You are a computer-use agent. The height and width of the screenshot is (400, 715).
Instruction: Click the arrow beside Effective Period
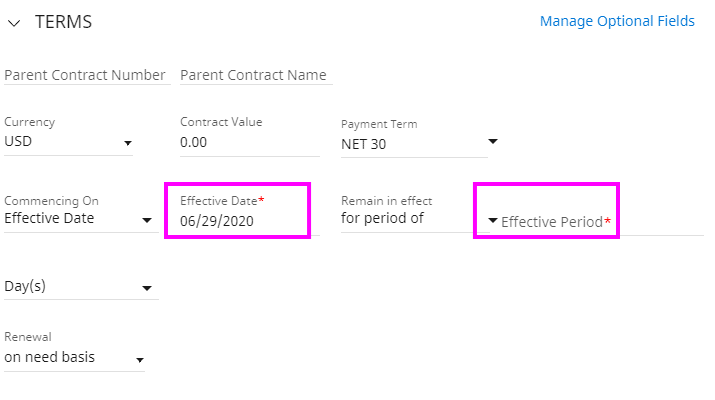492,220
